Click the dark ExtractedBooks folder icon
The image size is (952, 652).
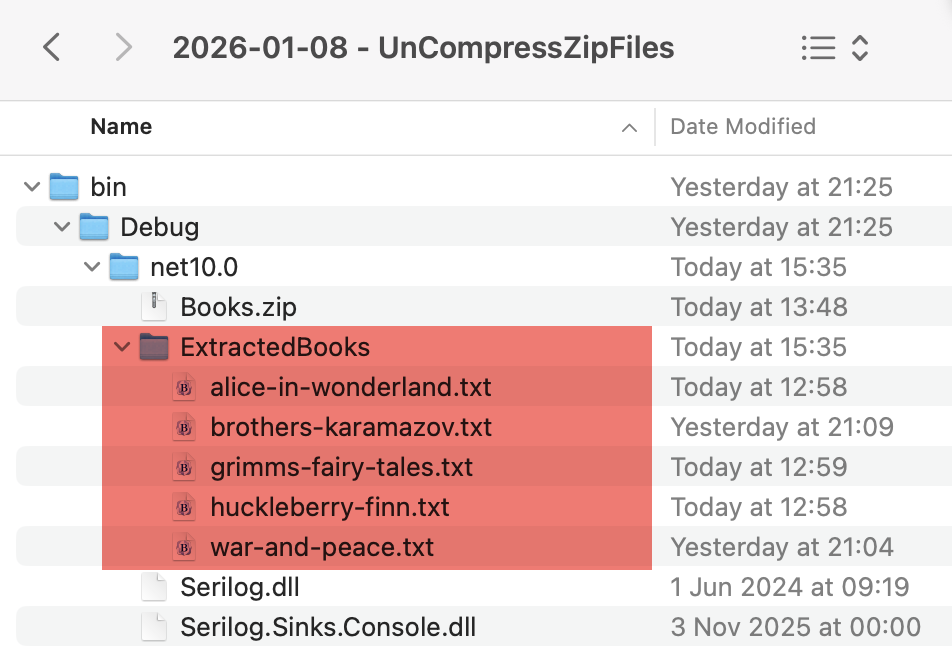click(153, 346)
